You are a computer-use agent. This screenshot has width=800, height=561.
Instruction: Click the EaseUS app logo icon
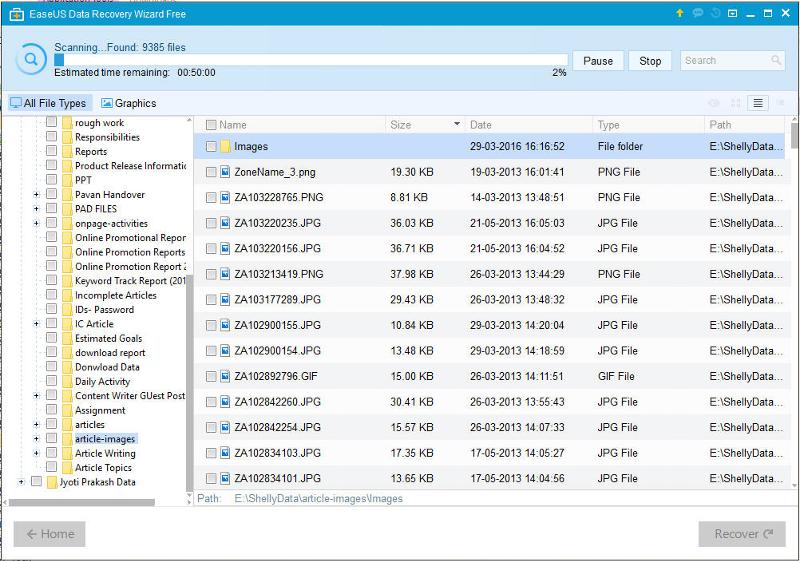pyautogui.click(x=16, y=14)
